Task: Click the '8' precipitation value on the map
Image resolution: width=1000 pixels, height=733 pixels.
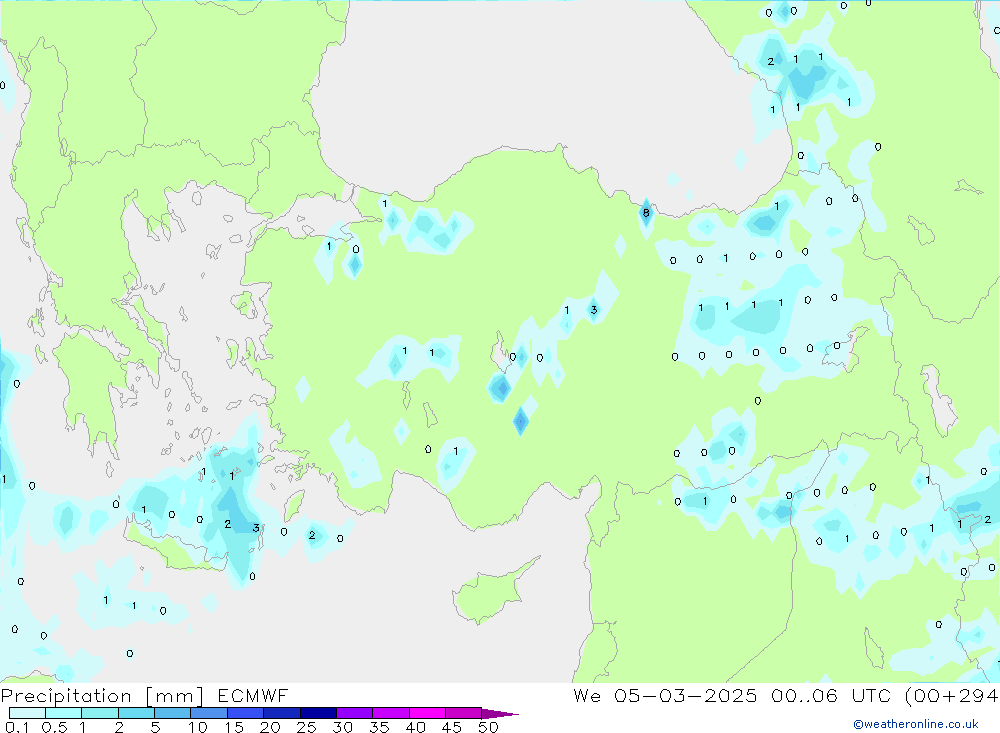Action: coord(646,213)
